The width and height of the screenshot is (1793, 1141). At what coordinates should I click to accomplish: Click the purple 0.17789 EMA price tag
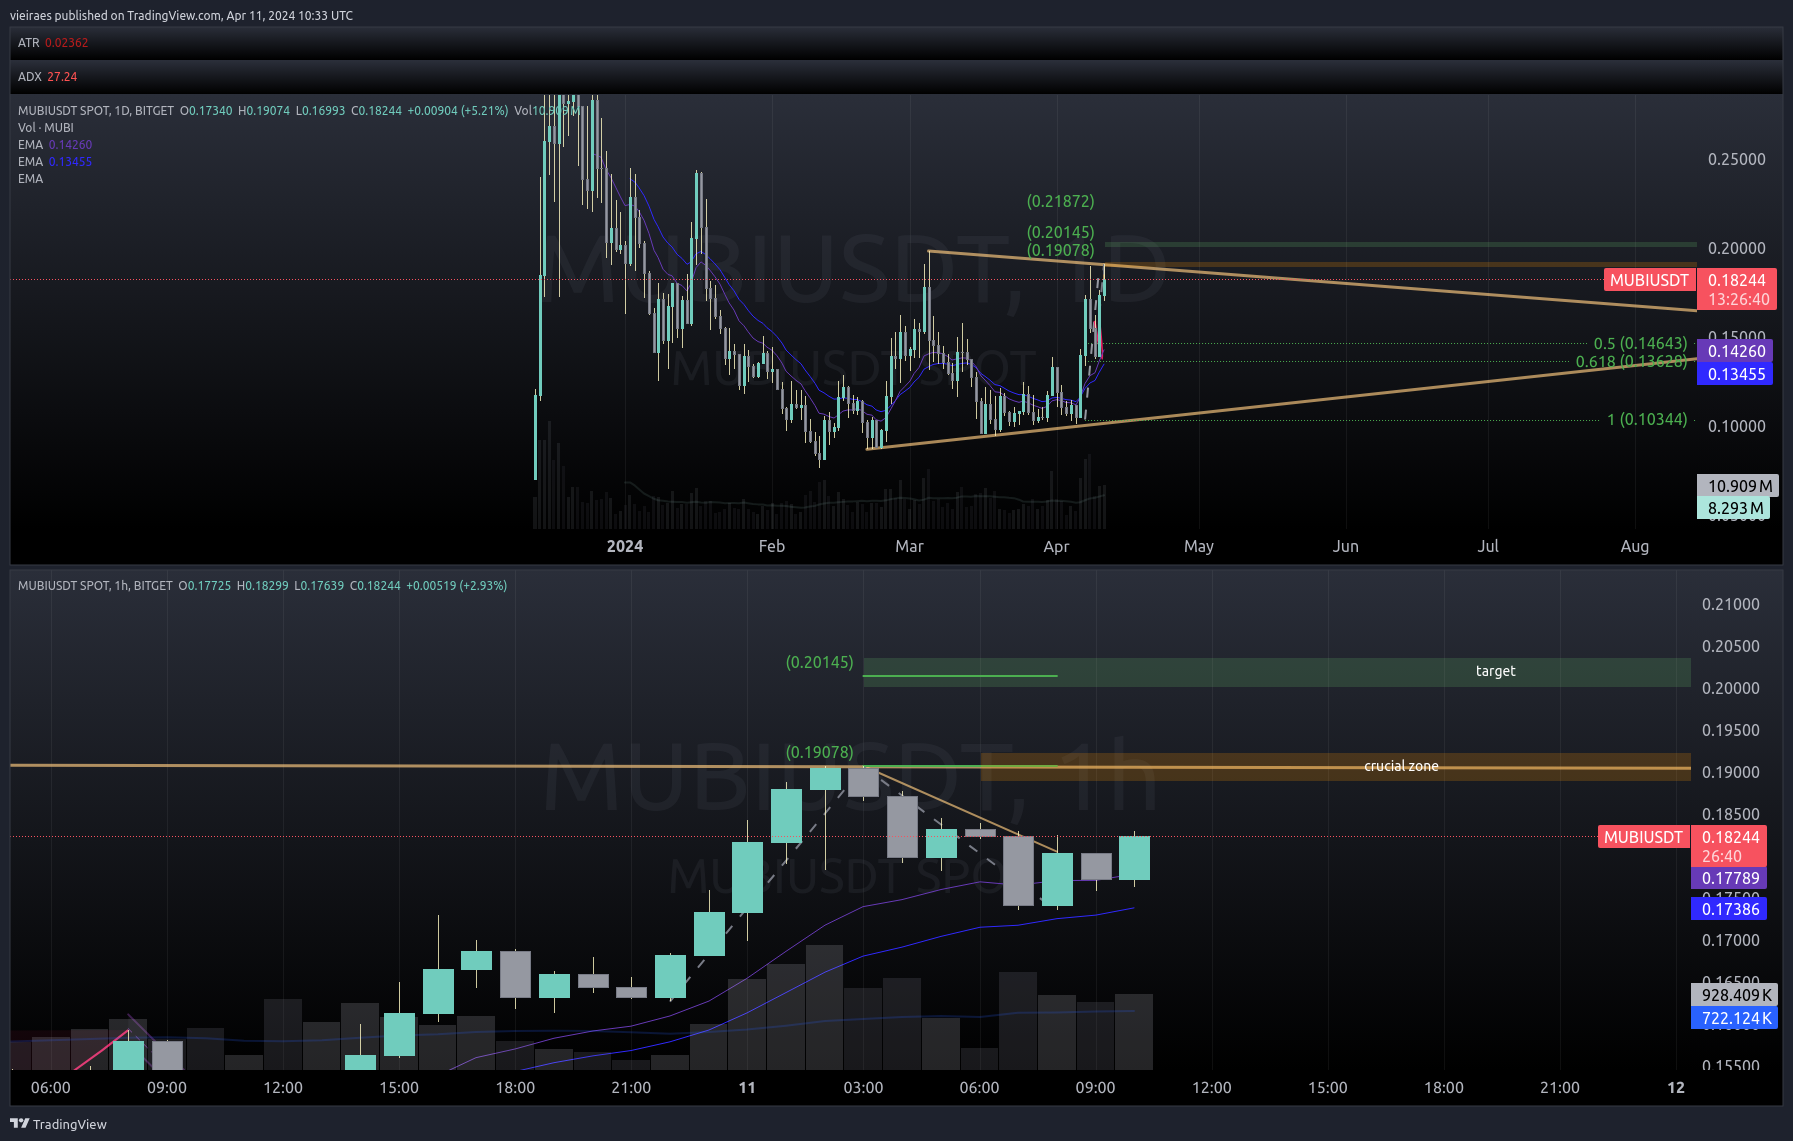1730,879
